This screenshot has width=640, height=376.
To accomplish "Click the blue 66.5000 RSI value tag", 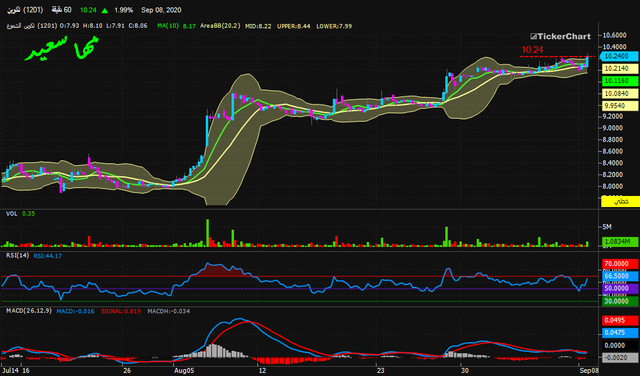I will 620,276.
